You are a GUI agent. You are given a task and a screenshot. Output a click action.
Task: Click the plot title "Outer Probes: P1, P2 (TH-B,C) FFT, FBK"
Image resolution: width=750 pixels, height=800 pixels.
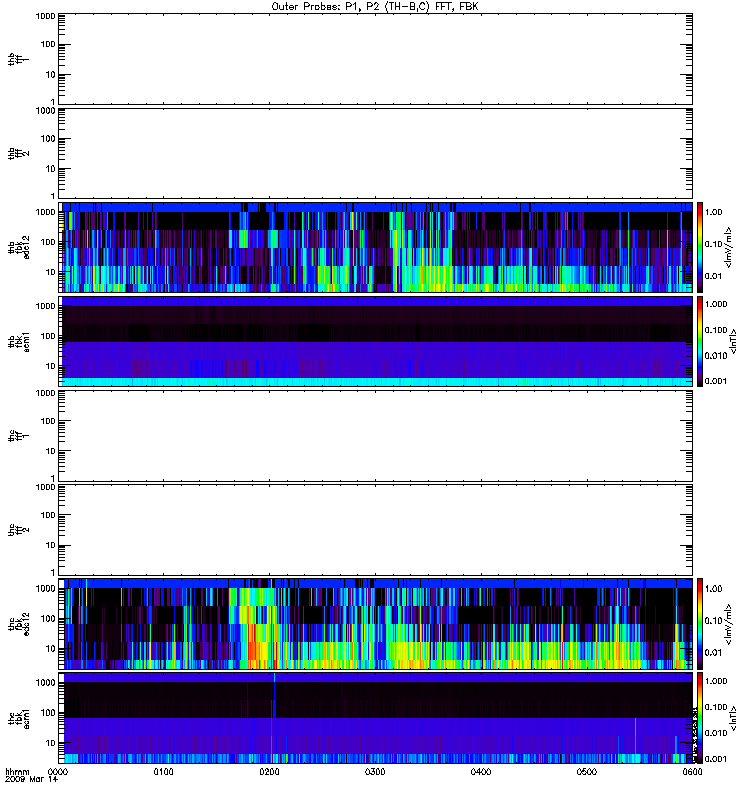point(375,7)
